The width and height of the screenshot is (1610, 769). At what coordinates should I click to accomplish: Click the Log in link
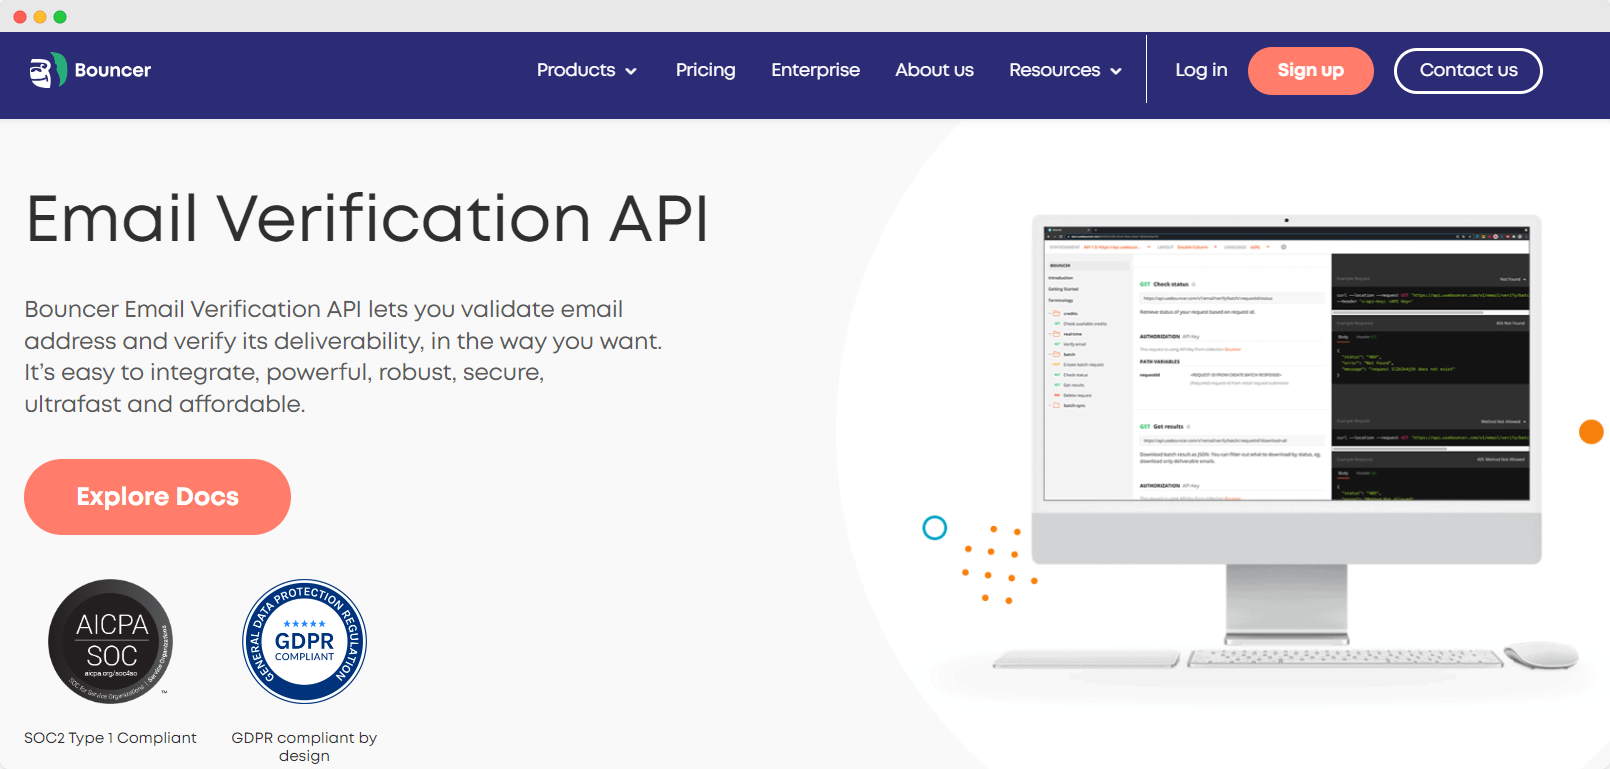pyautogui.click(x=1201, y=70)
